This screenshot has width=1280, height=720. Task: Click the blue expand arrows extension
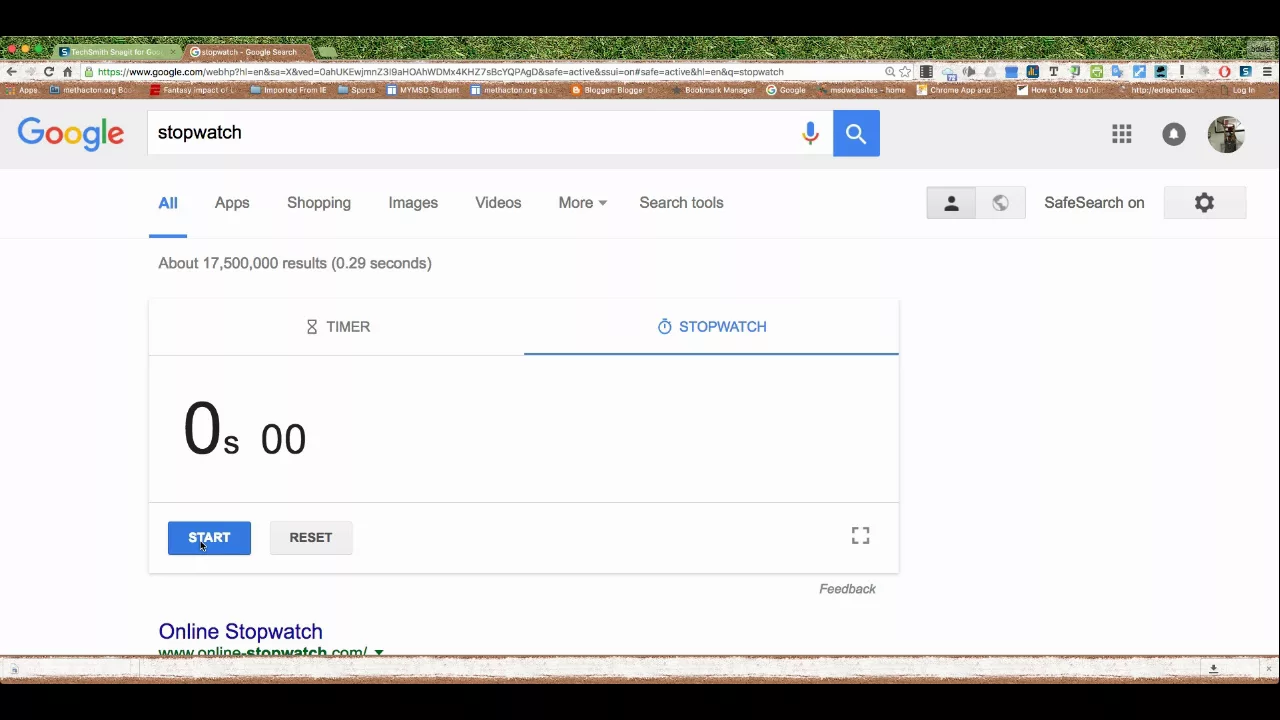pos(1139,72)
